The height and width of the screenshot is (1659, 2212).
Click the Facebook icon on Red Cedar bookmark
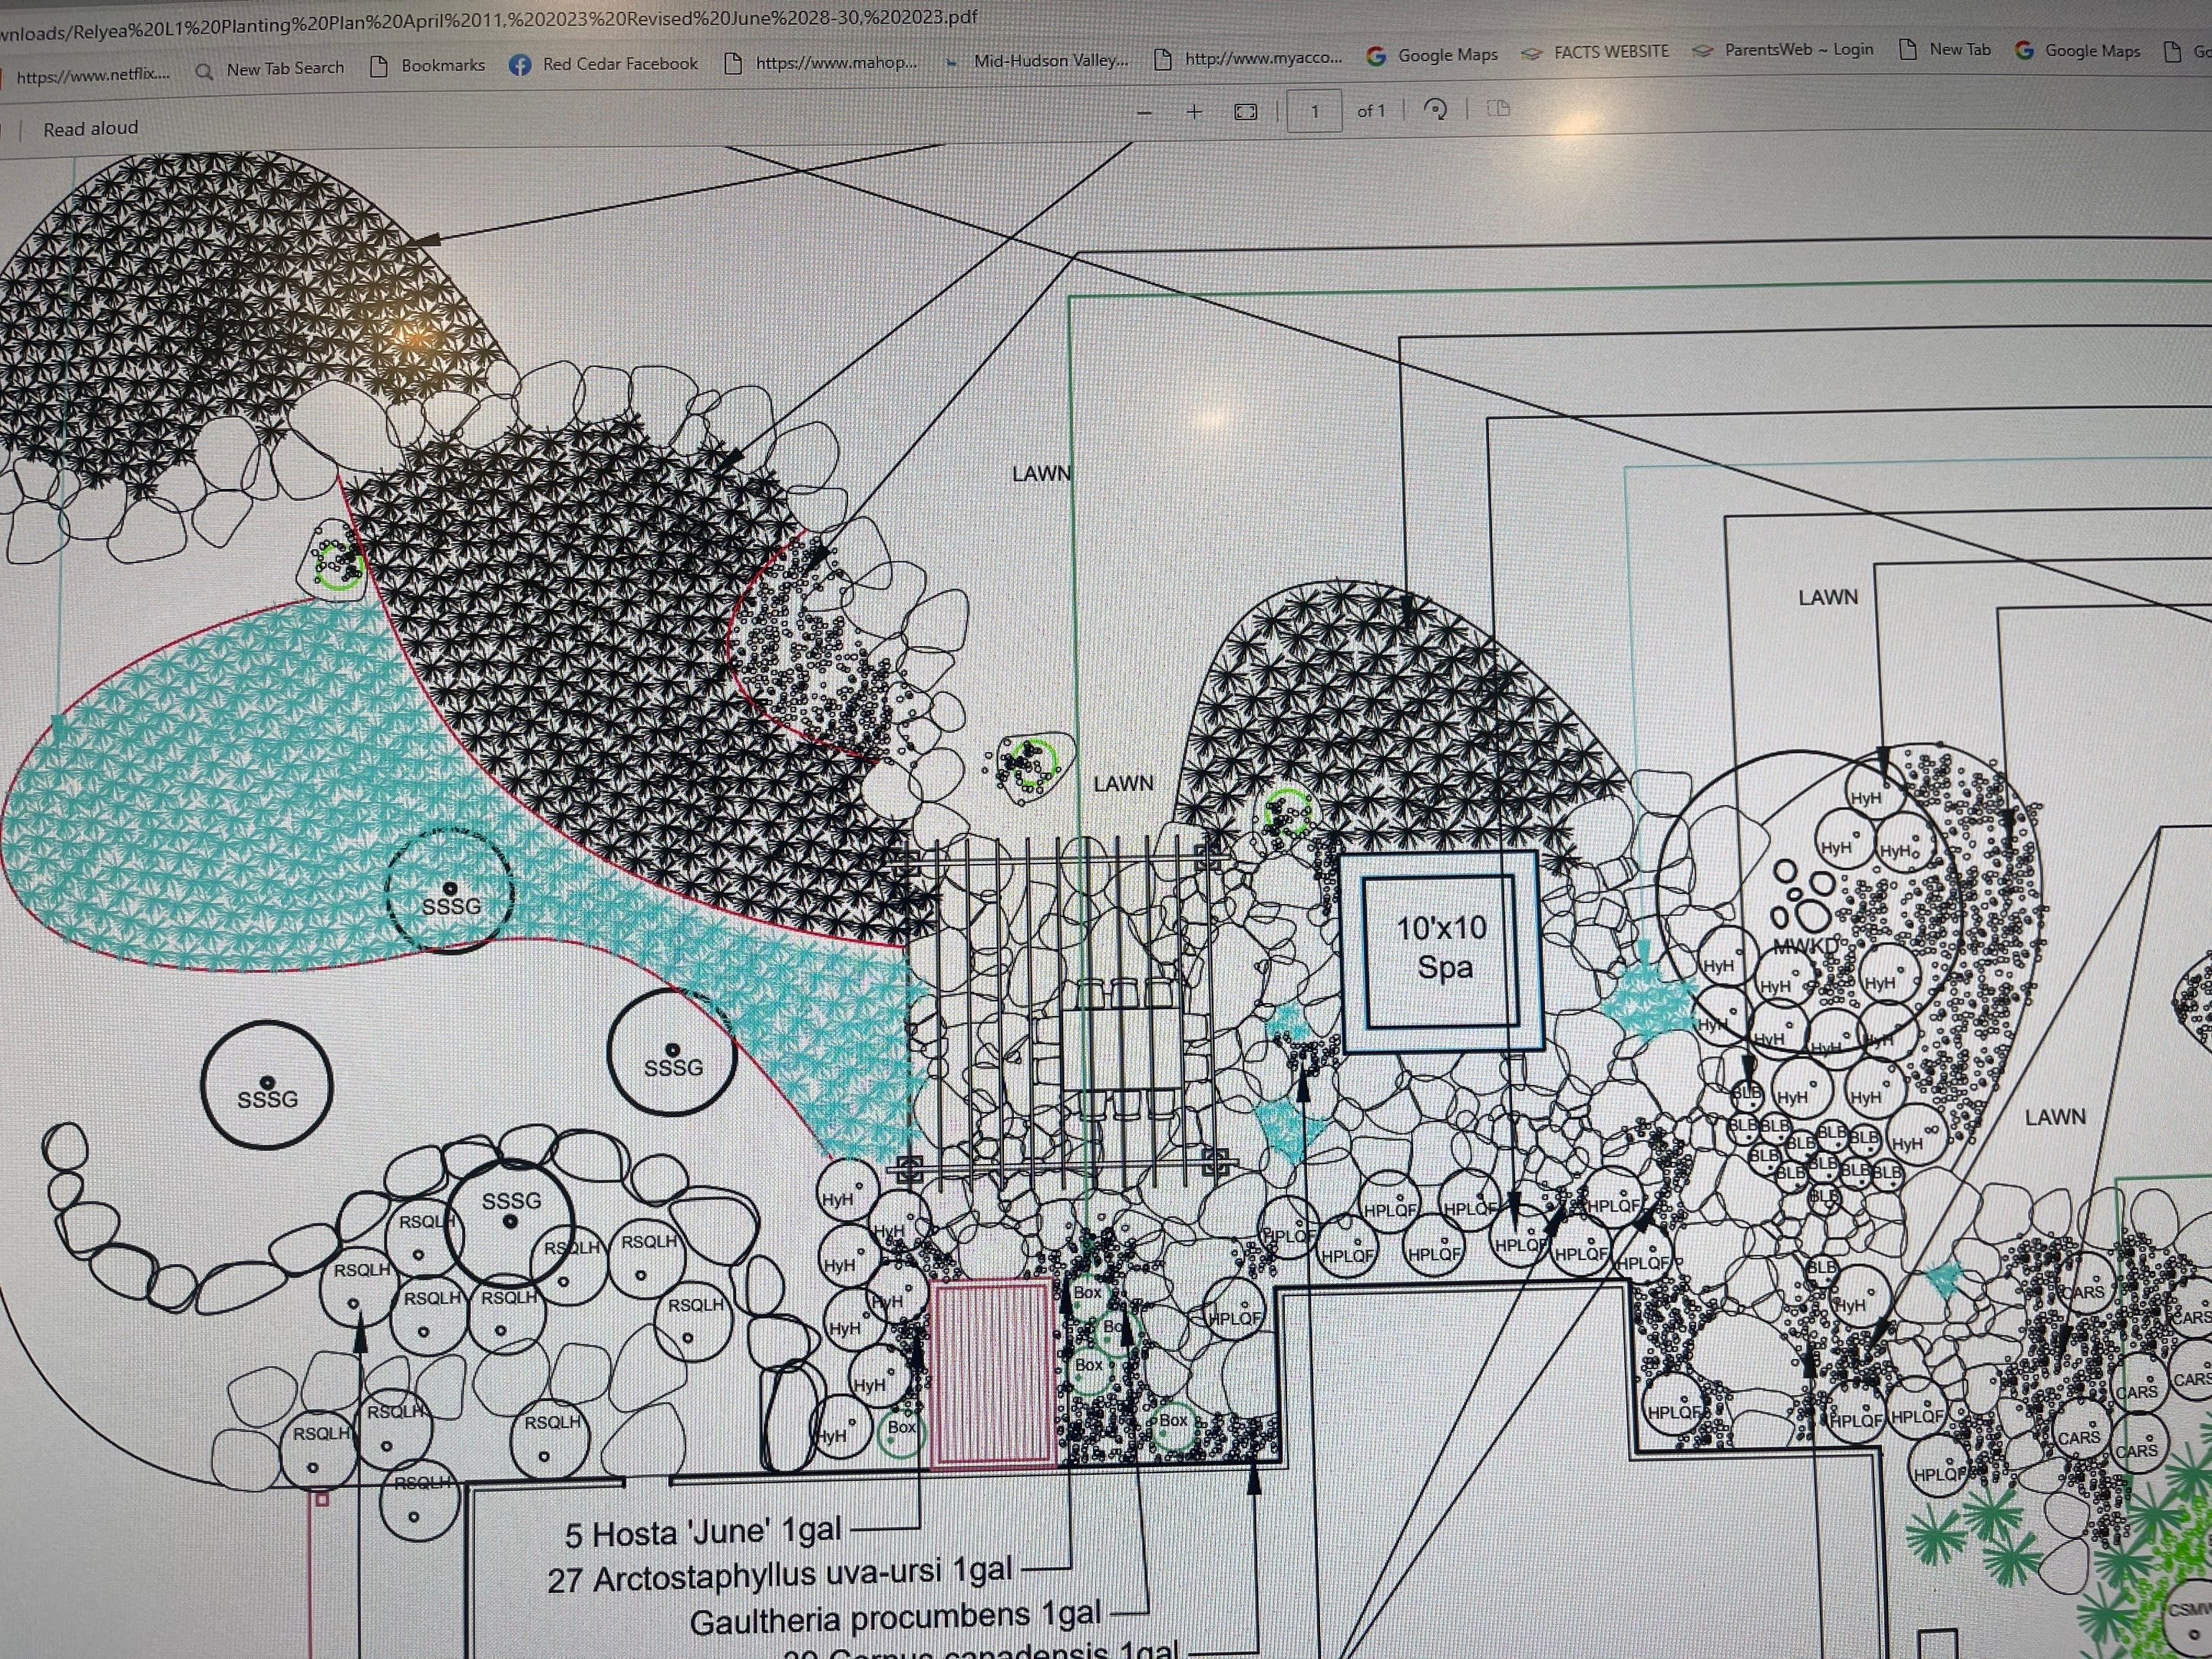click(x=520, y=65)
